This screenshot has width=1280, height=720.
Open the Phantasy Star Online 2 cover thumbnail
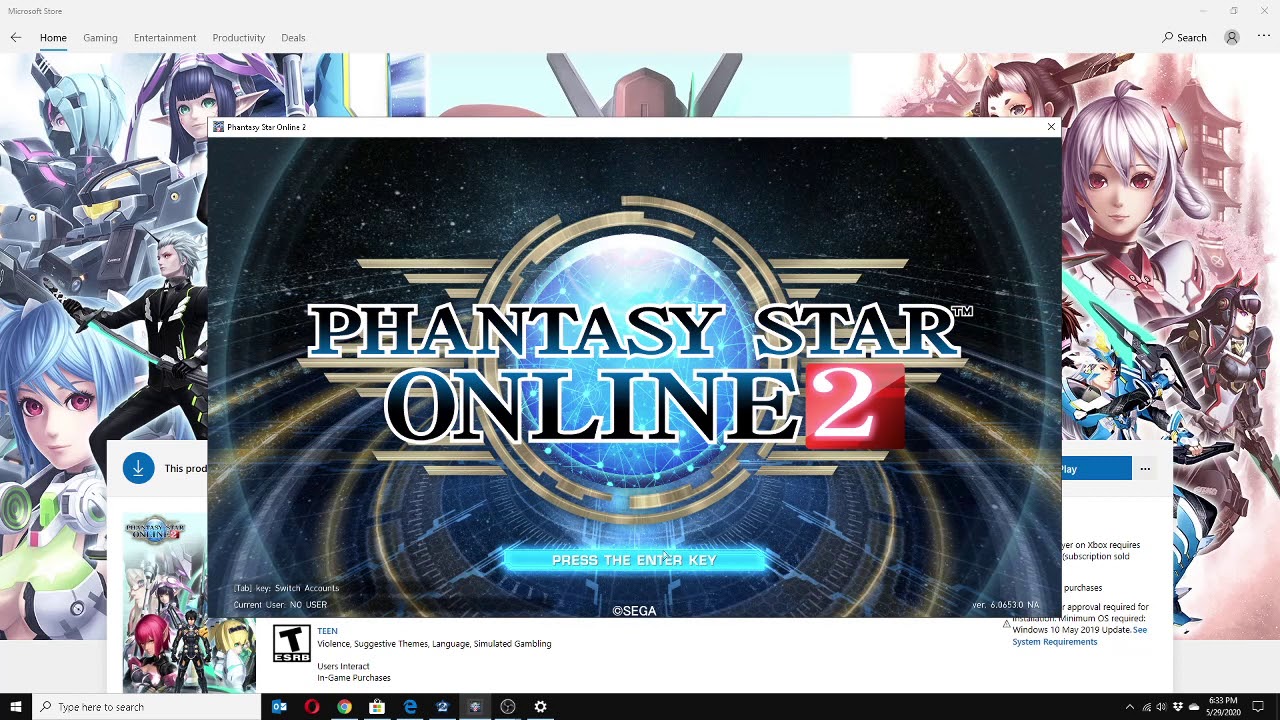click(x=165, y=603)
